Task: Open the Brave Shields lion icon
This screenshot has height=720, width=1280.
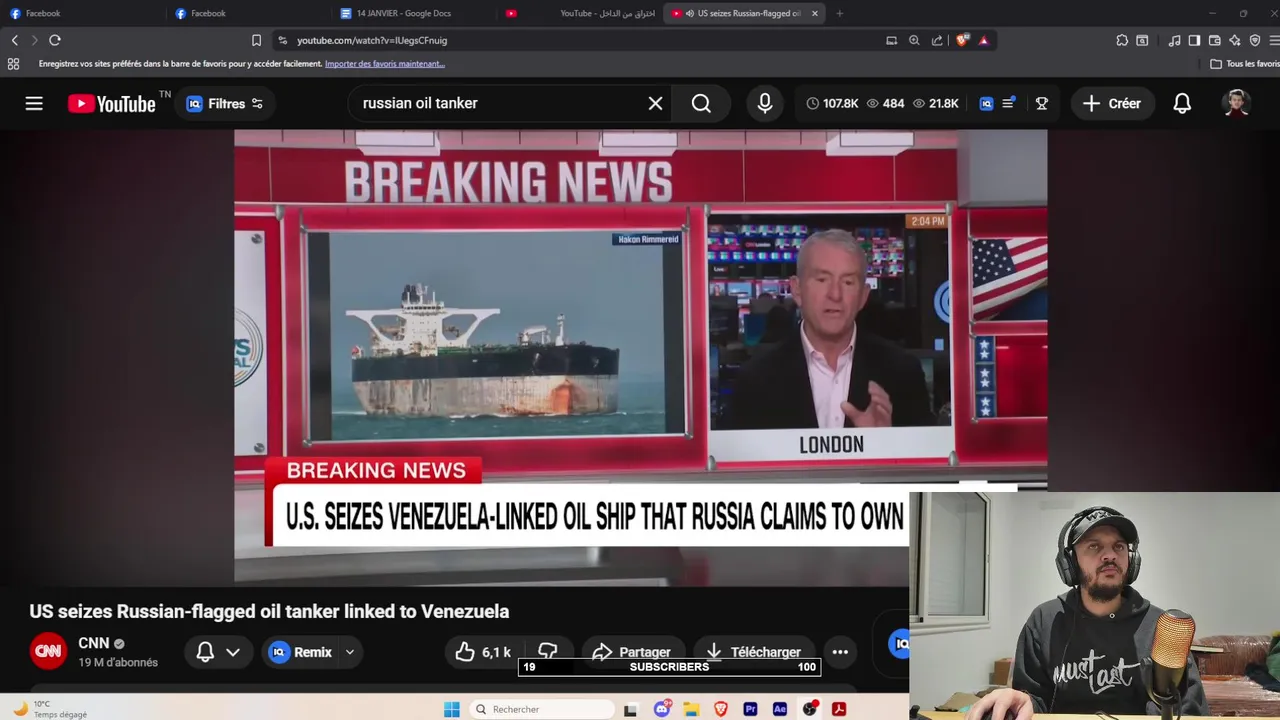Action: tap(962, 40)
